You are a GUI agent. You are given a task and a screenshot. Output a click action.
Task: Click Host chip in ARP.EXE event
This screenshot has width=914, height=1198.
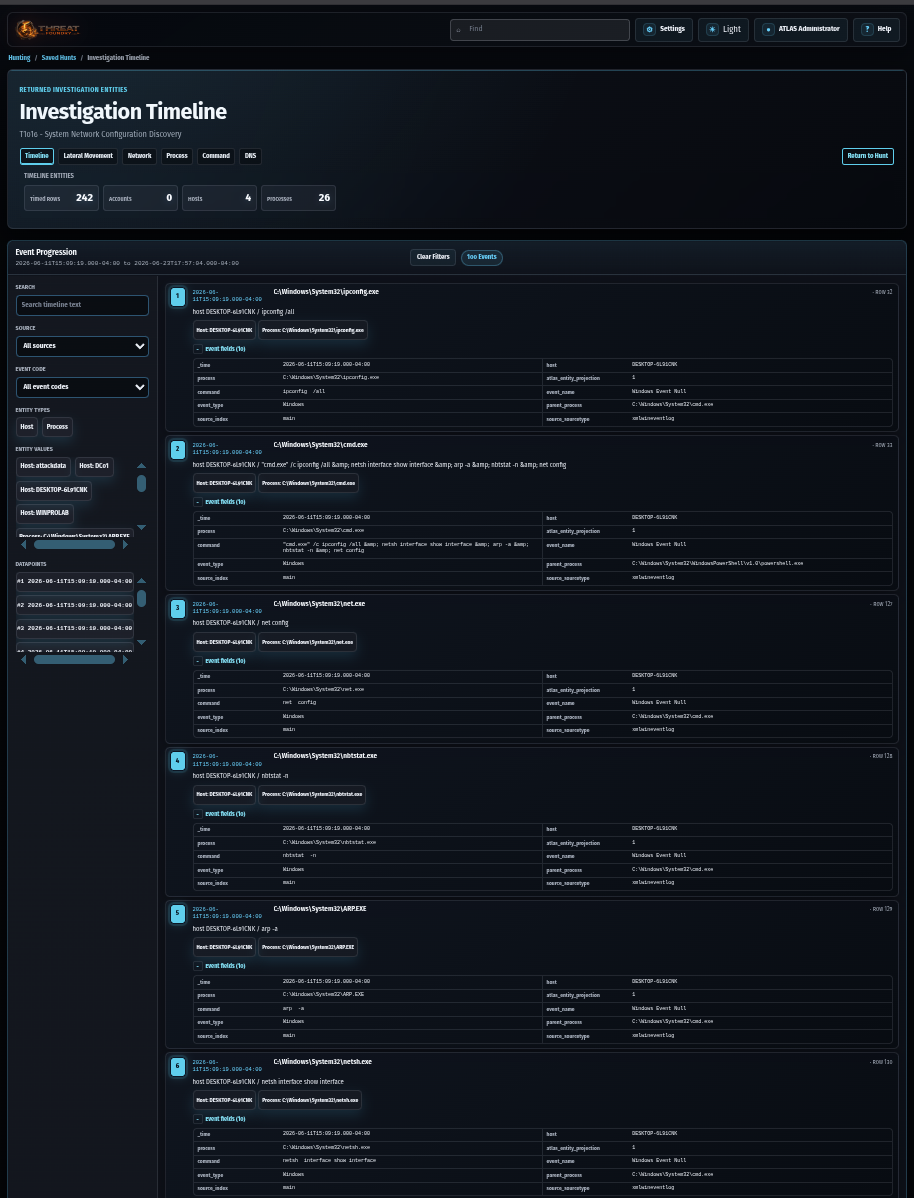click(x=225, y=947)
